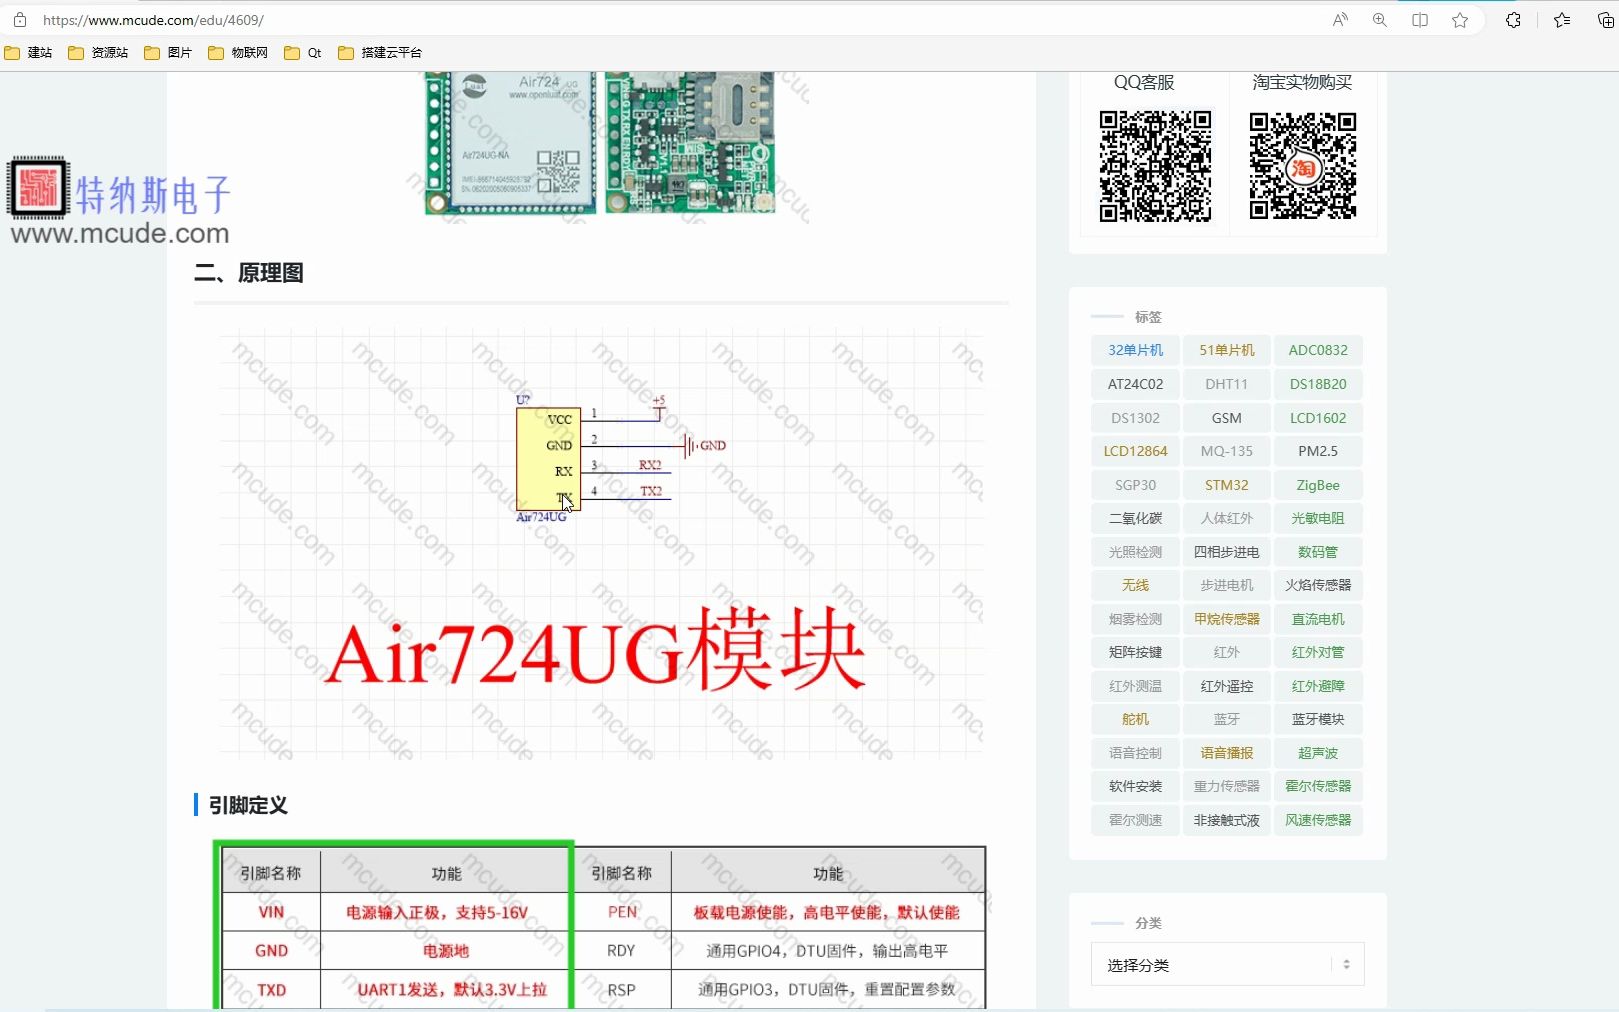Open the 风速传感器 tag

(1318, 820)
